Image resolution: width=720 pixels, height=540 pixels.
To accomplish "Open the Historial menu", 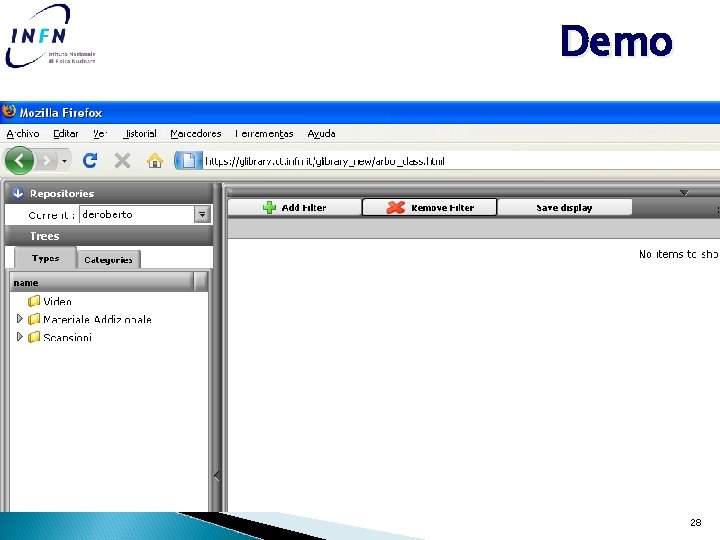I will click(140, 134).
